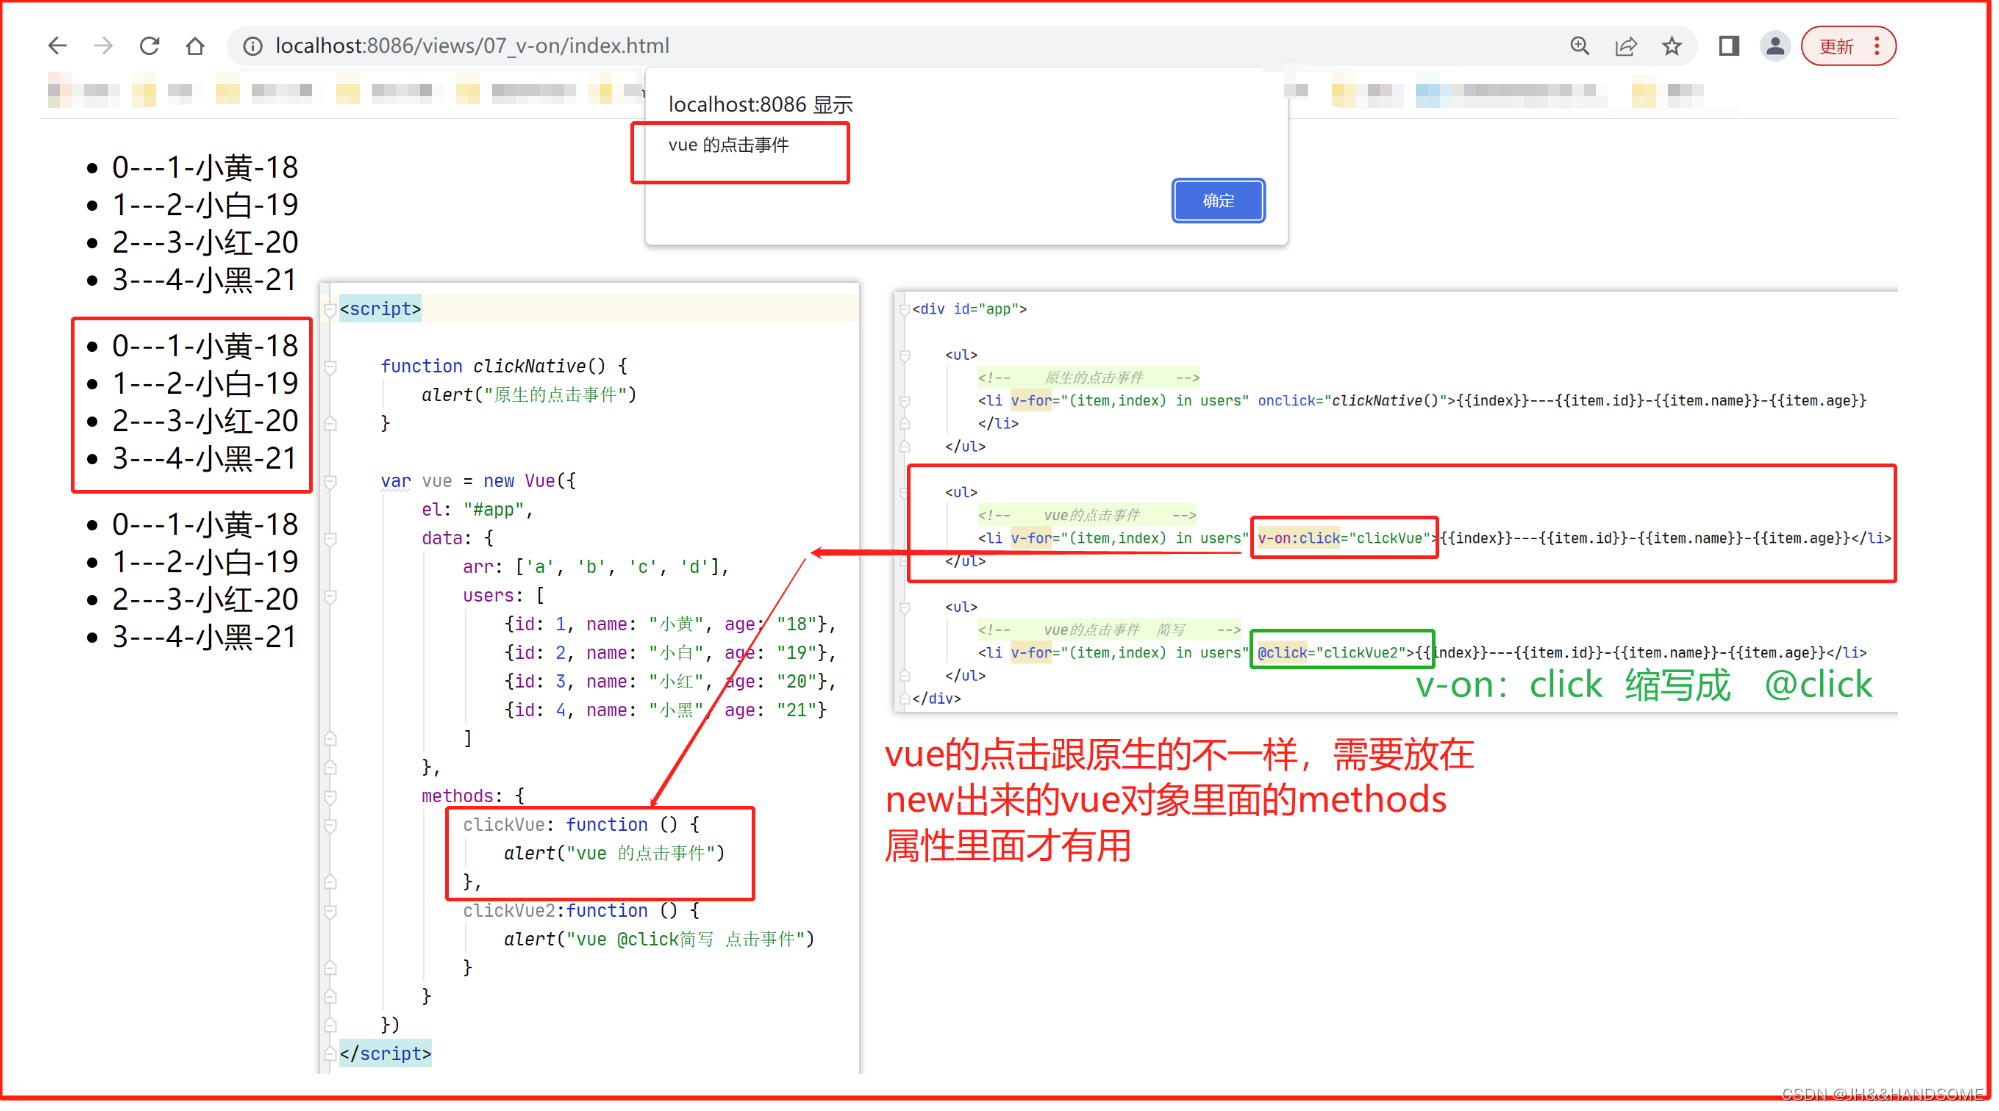The height and width of the screenshot is (1111, 1999).
Task: Click third-list item 0---1-小黄-18
Action: 205,524
